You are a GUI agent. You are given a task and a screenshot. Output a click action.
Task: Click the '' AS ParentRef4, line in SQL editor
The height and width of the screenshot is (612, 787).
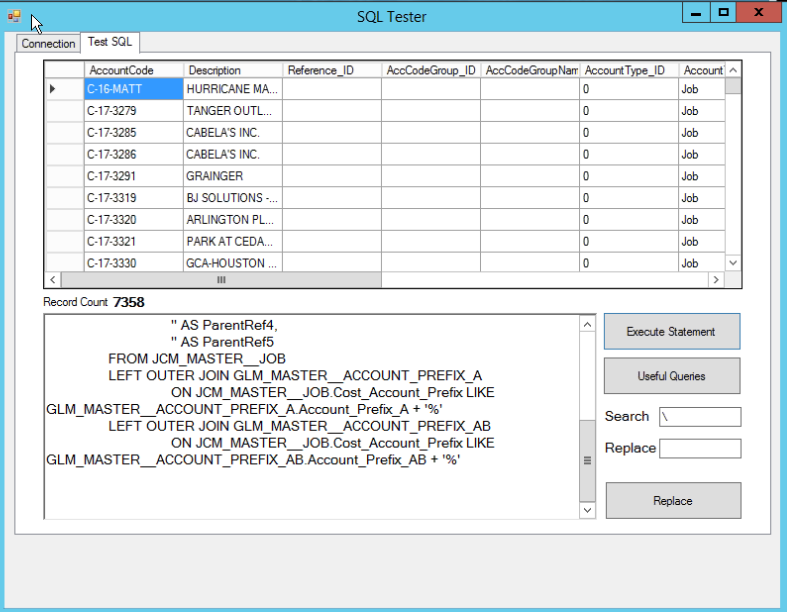224,325
